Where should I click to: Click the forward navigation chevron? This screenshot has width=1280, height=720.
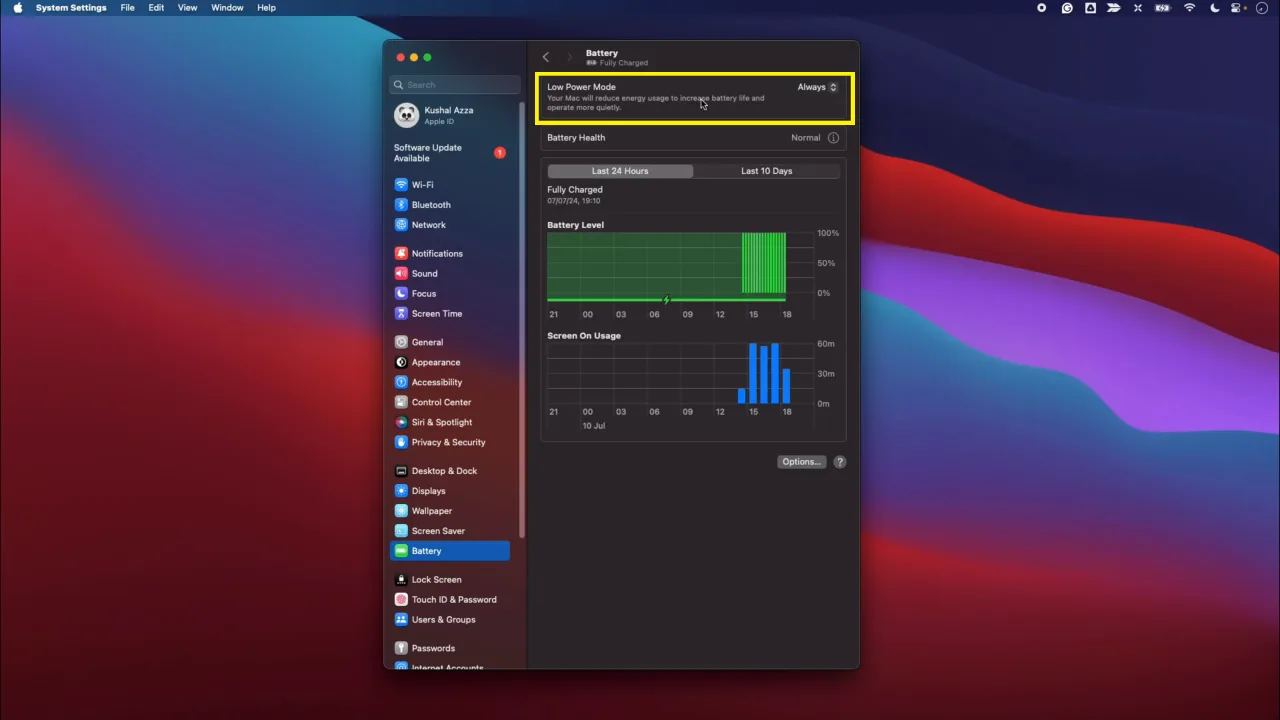569,57
